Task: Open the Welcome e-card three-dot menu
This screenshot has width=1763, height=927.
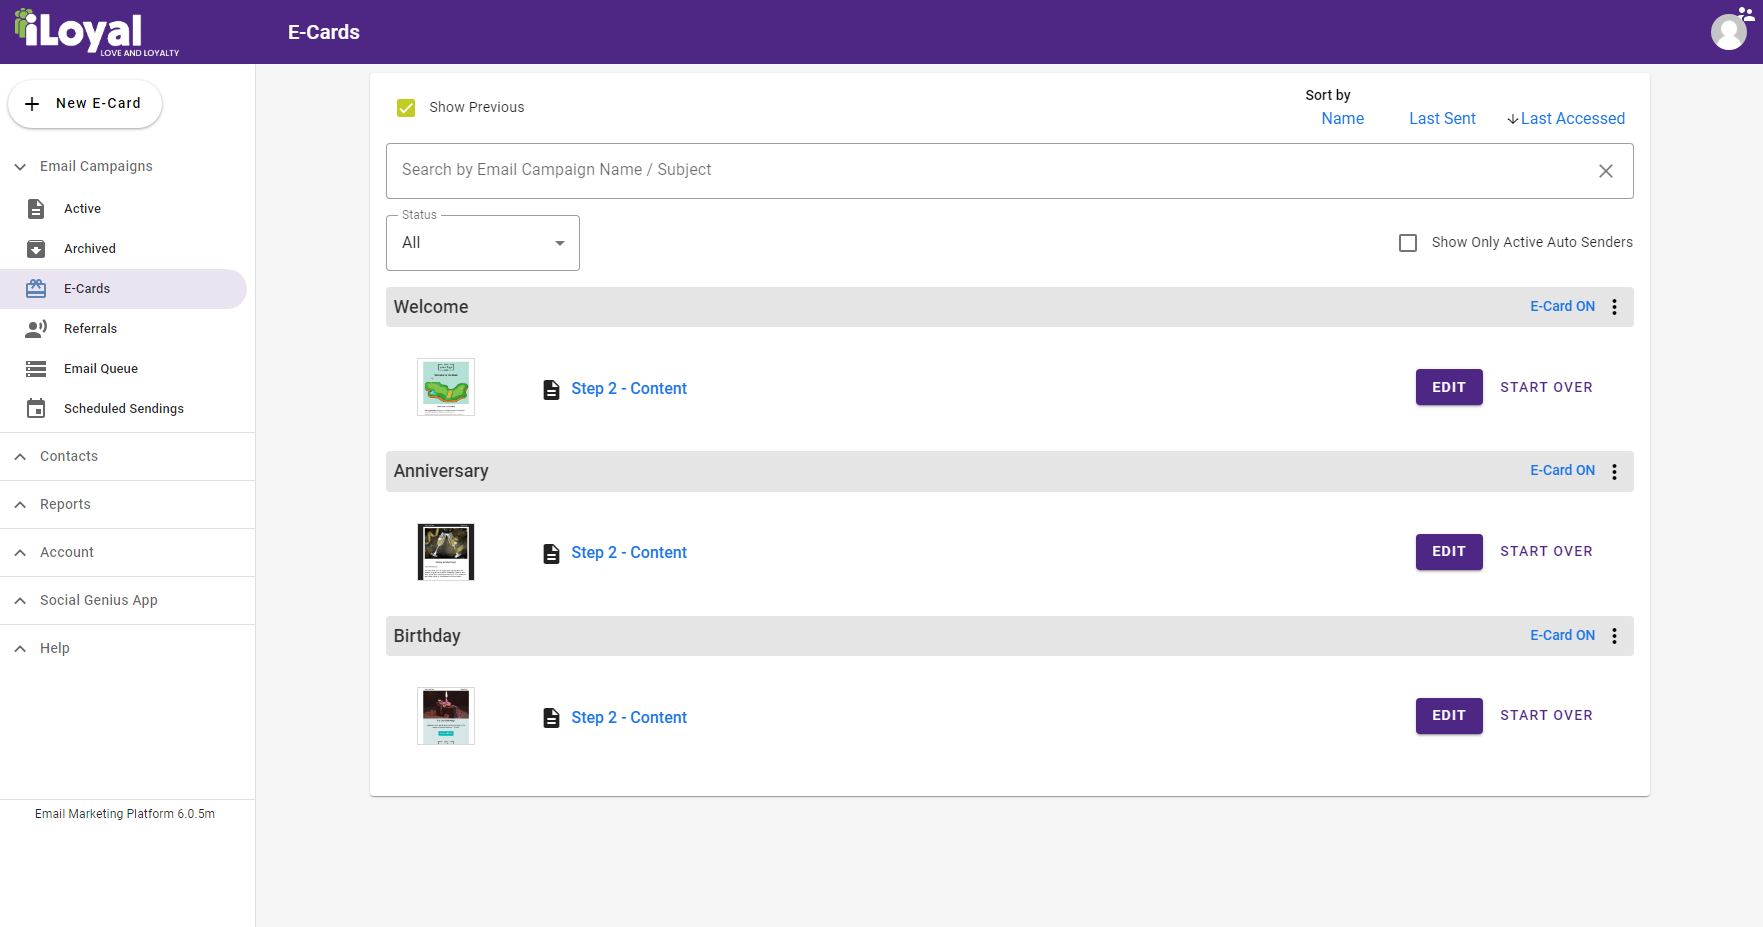Action: tap(1614, 307)
